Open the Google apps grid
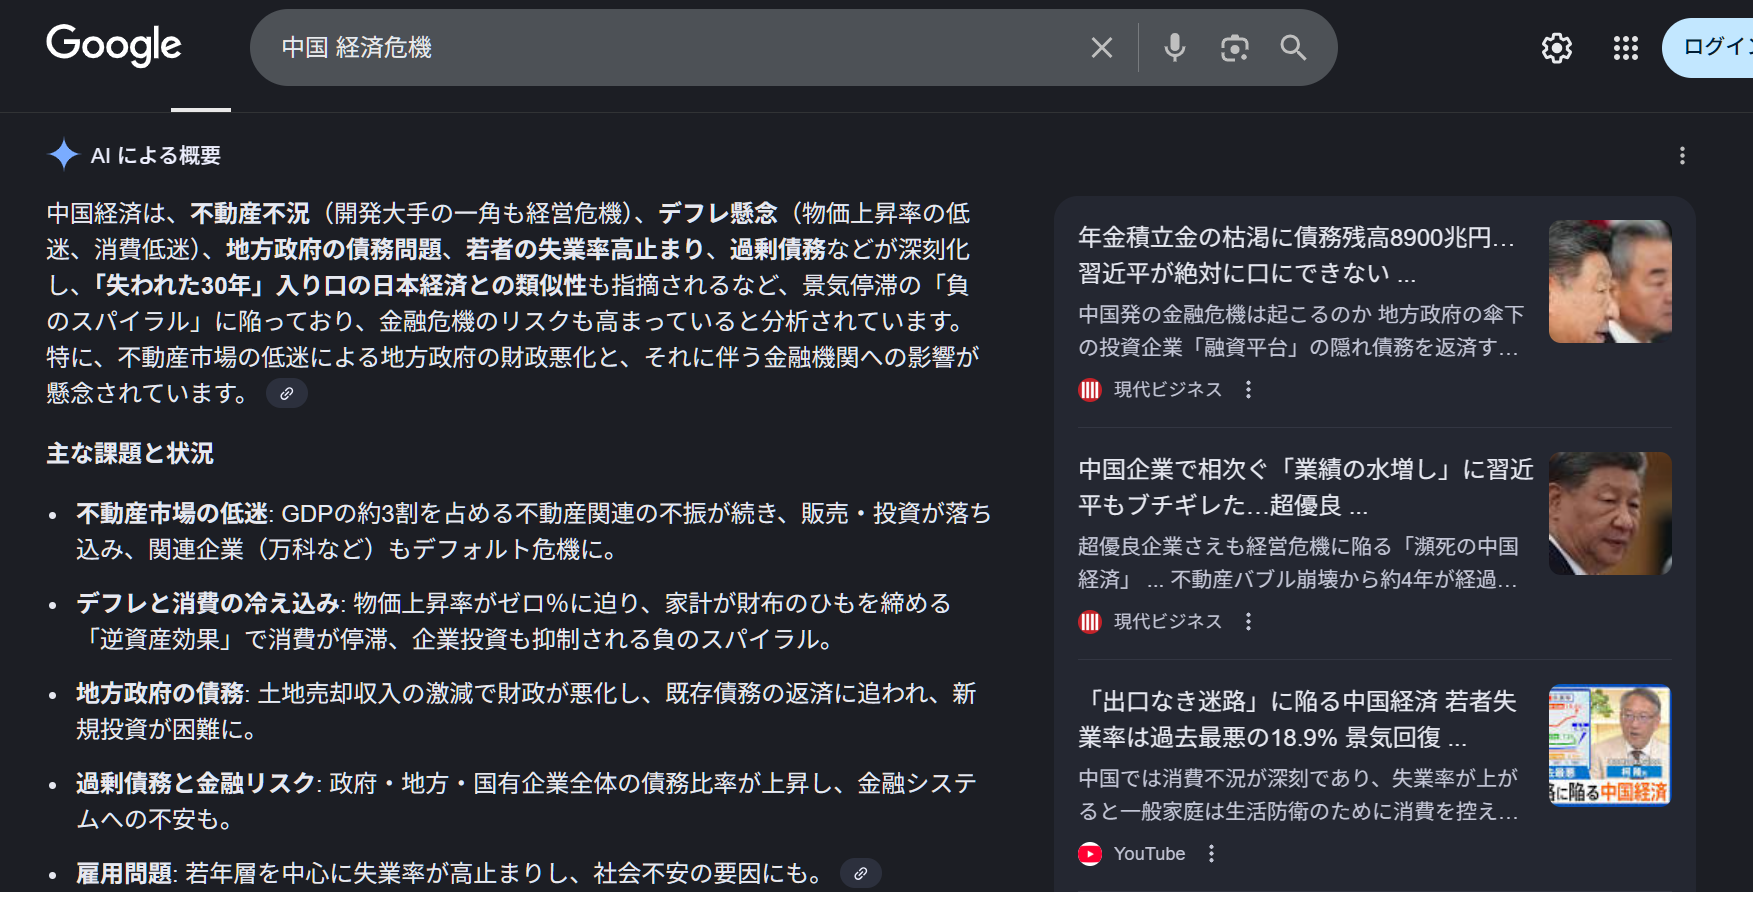1753x897 pixels. [x=1625, y=48]
